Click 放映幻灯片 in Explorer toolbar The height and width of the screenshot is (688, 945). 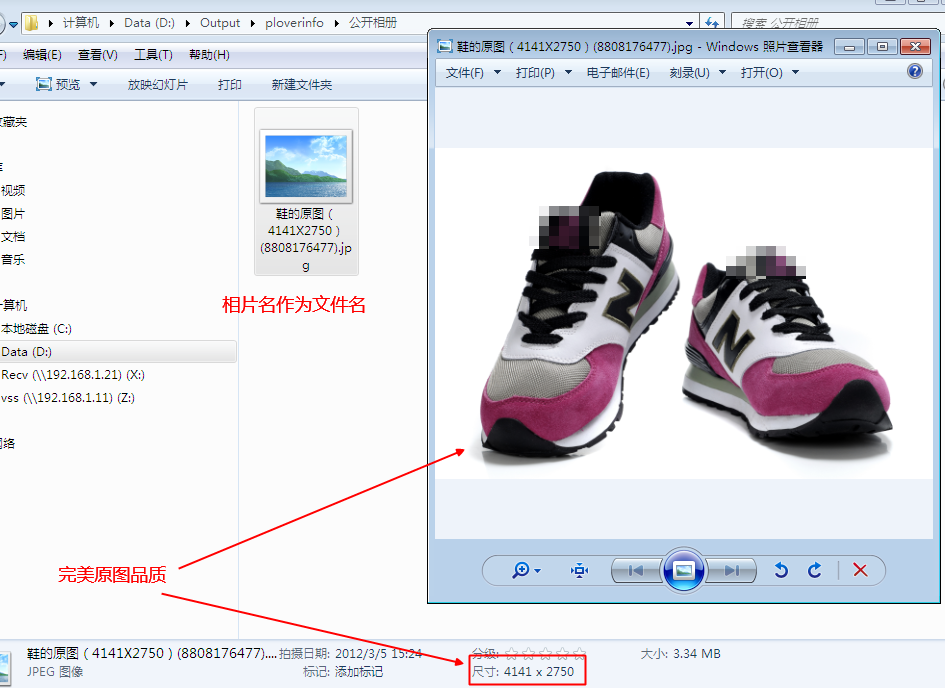pos(157,84)
